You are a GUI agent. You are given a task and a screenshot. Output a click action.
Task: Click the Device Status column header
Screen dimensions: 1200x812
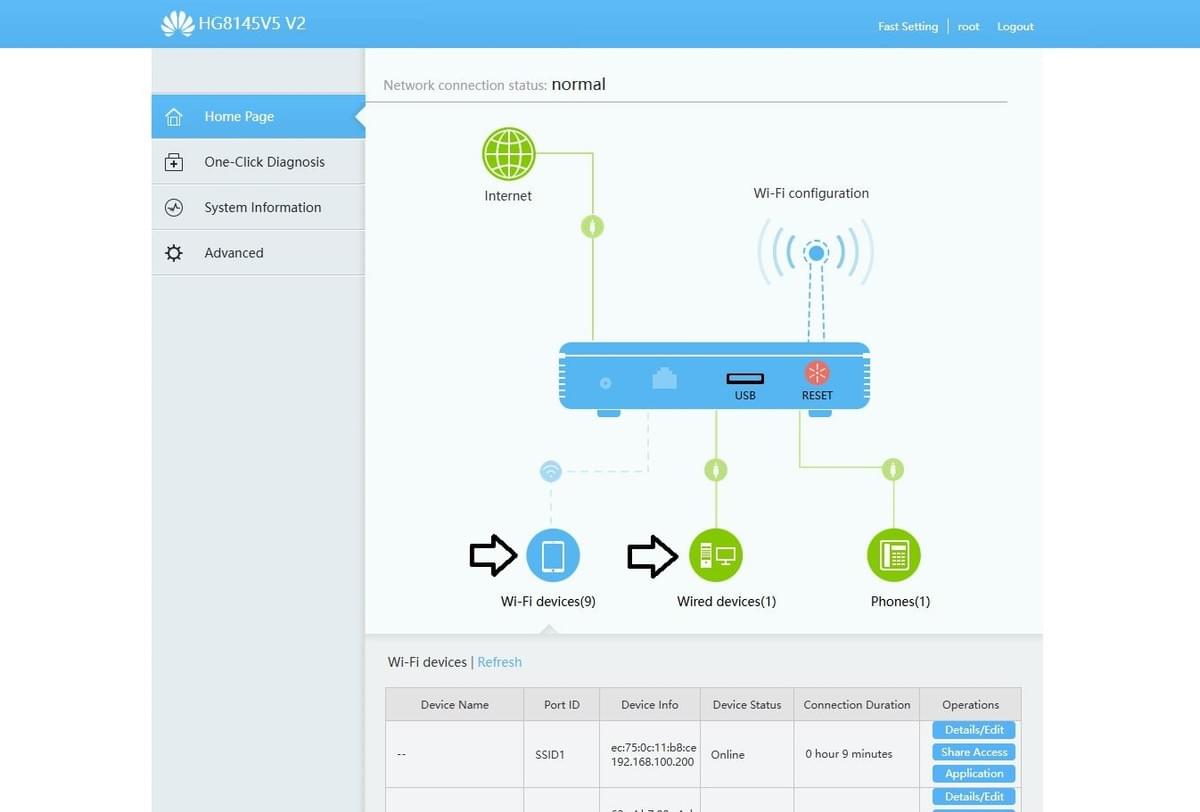pos(747,705)
